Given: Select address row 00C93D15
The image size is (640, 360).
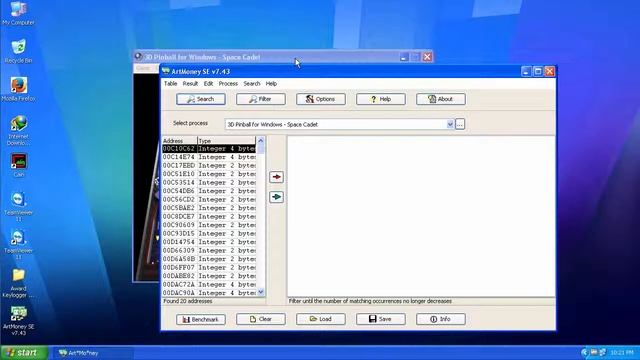Looking at the screenshot, I should pyautogui.click(x=209, y=233).
